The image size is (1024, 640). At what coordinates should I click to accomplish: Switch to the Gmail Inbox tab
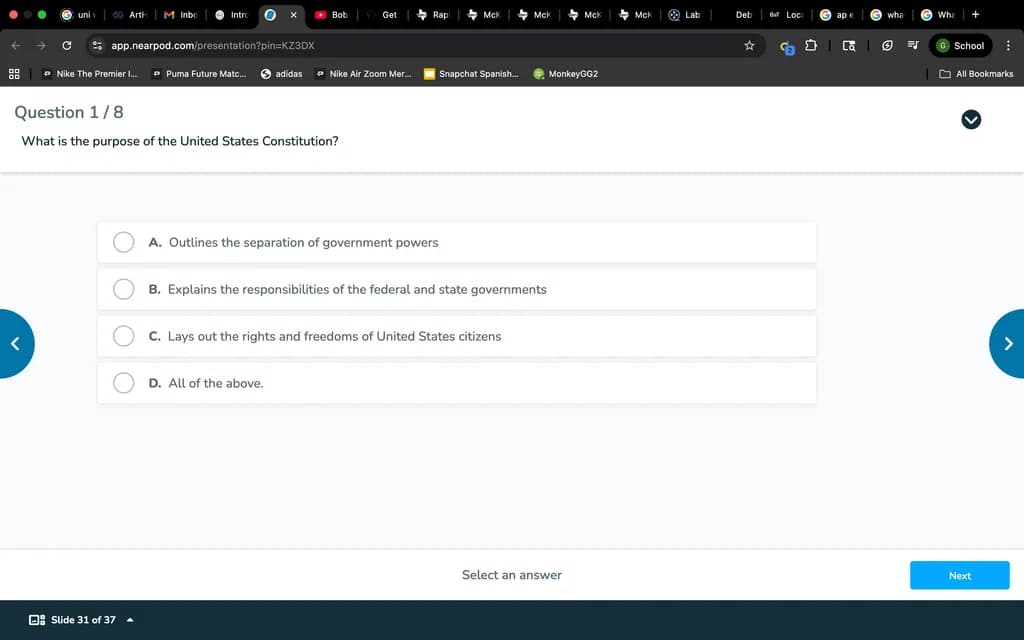[181, 14]
